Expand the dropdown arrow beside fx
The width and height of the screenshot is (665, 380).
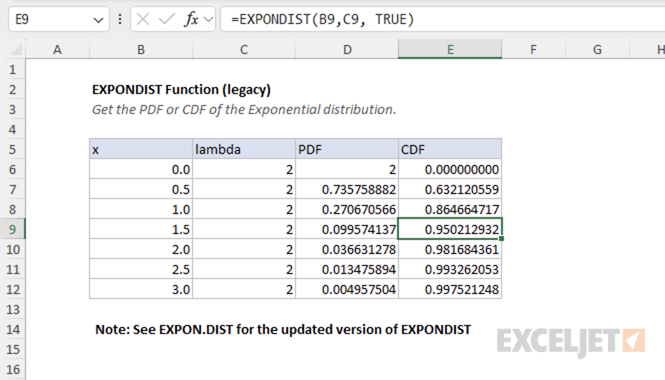[x=208, y=19]
